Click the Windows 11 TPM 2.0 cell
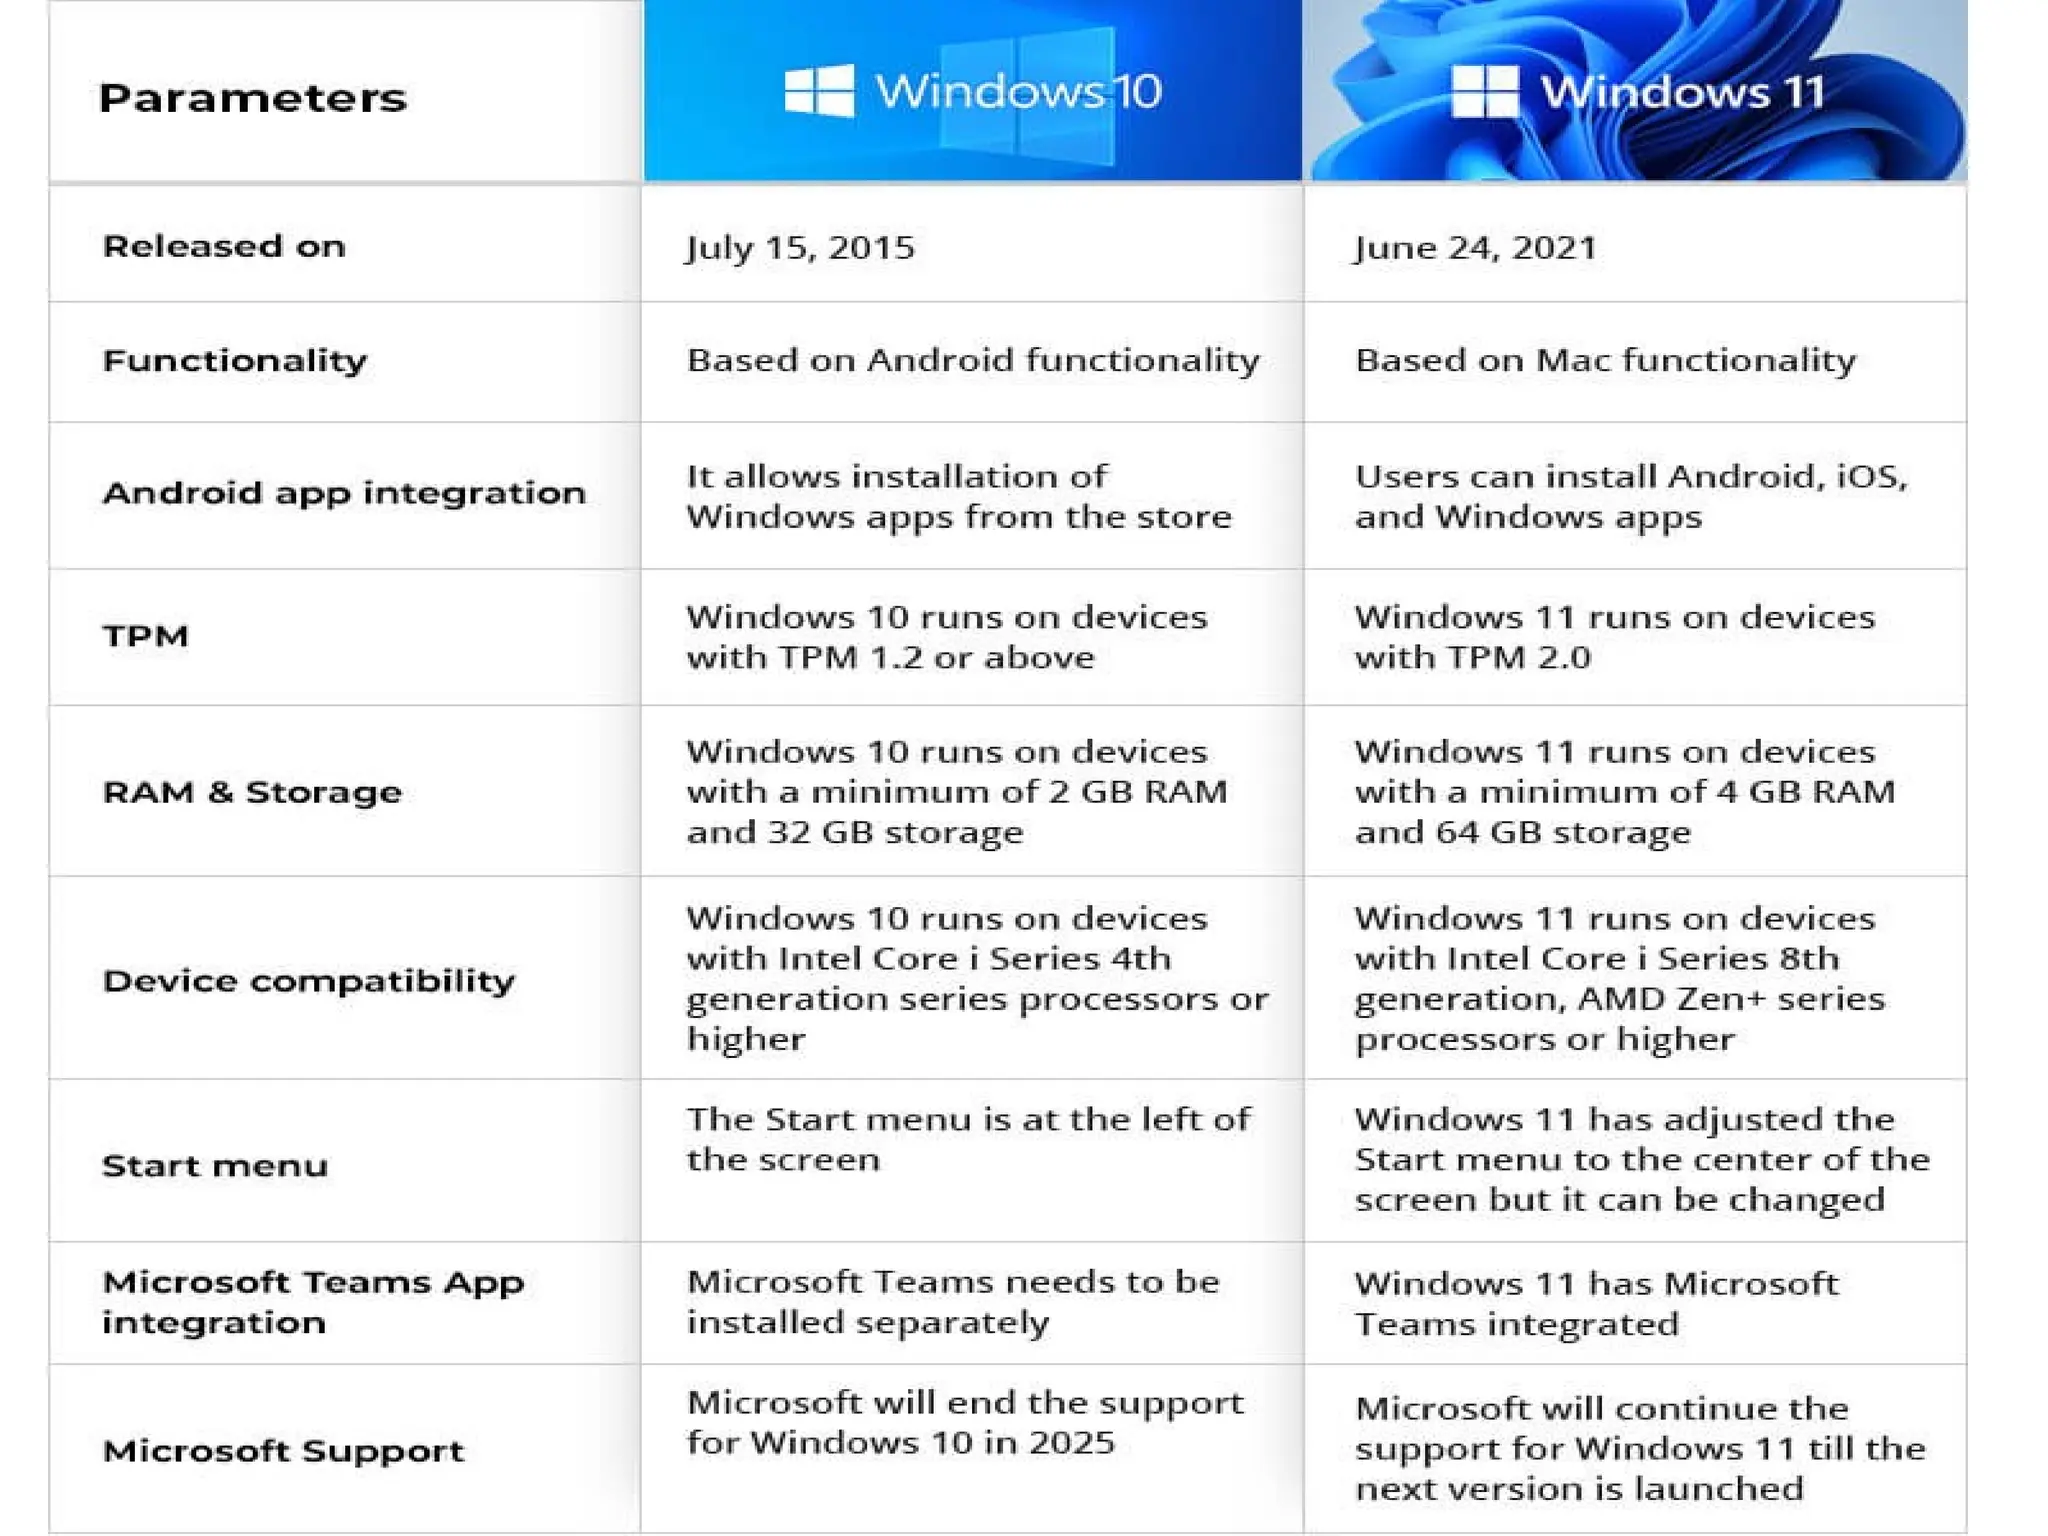The image size is (2048, 1536). click(1635, 638)
